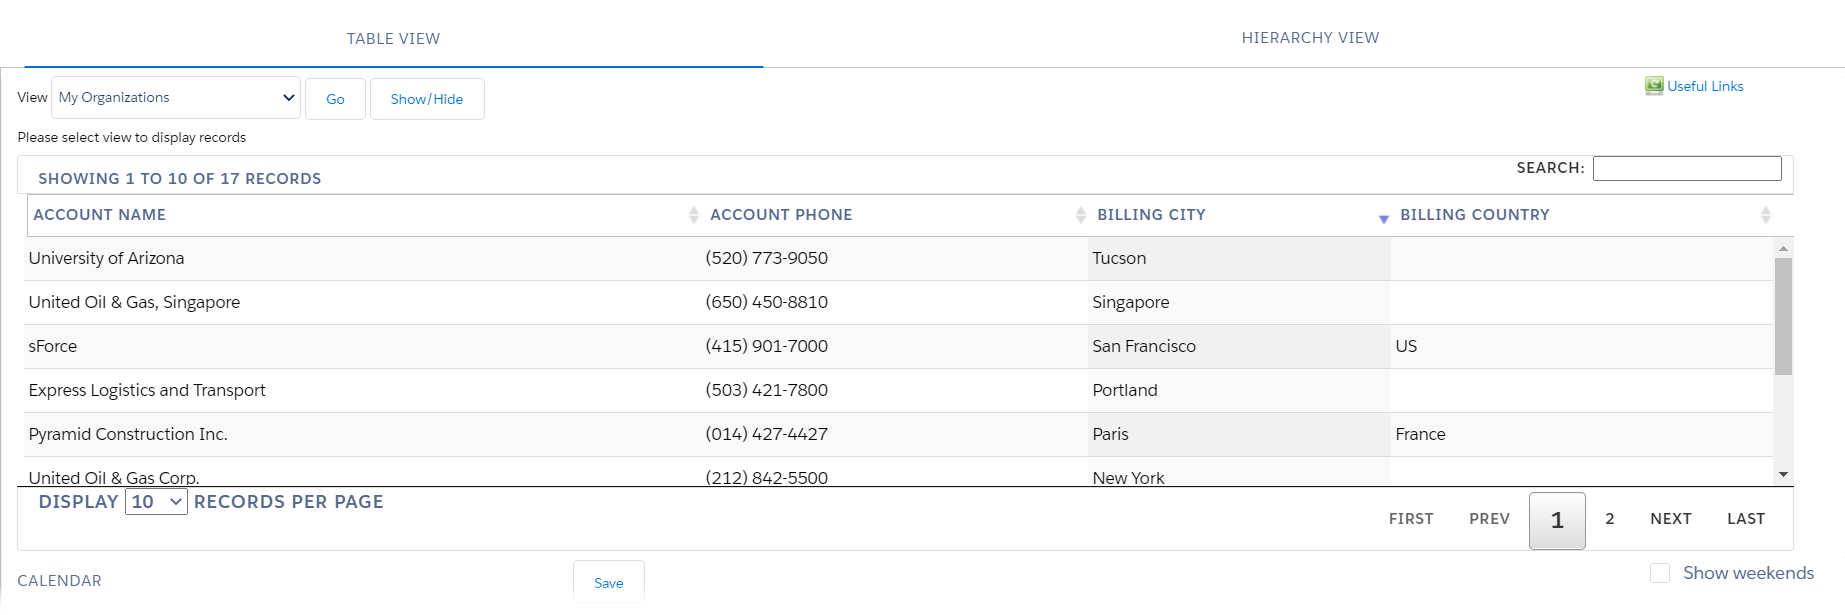The height and width of the screenshot is (615, 1845).
Task: Click San Francisco billing city cell
Action: (x=1239, y=346)
